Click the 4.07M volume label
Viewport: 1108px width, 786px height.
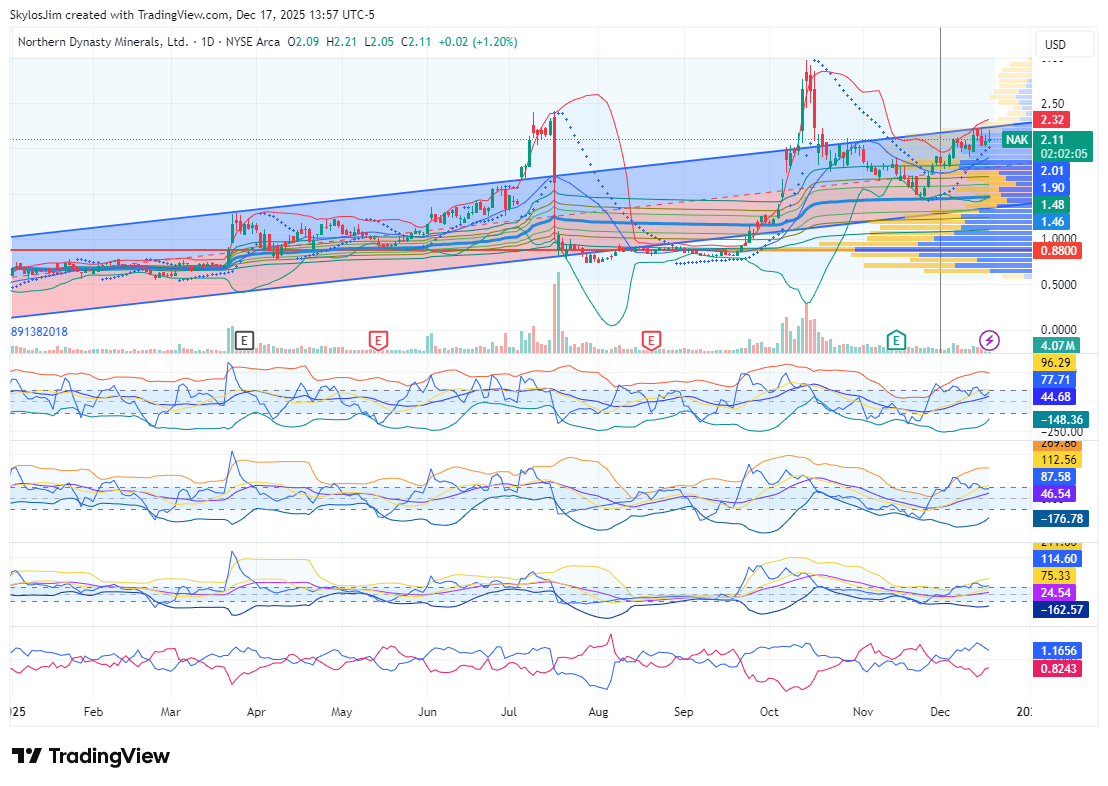pos(1056,346)
